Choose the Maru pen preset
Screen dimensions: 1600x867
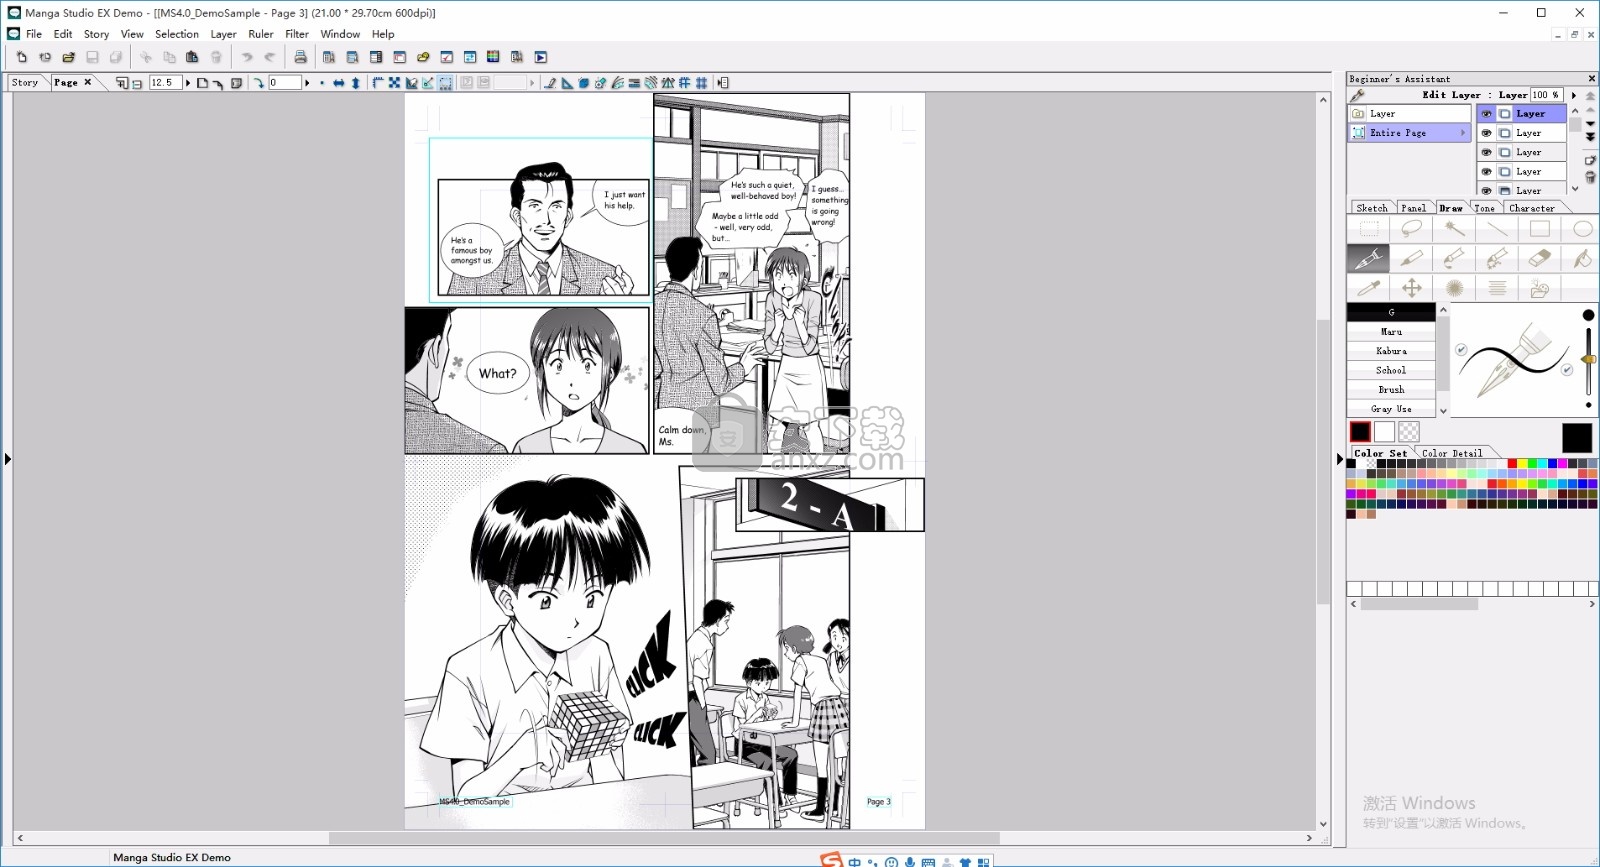coord(1391,332)
